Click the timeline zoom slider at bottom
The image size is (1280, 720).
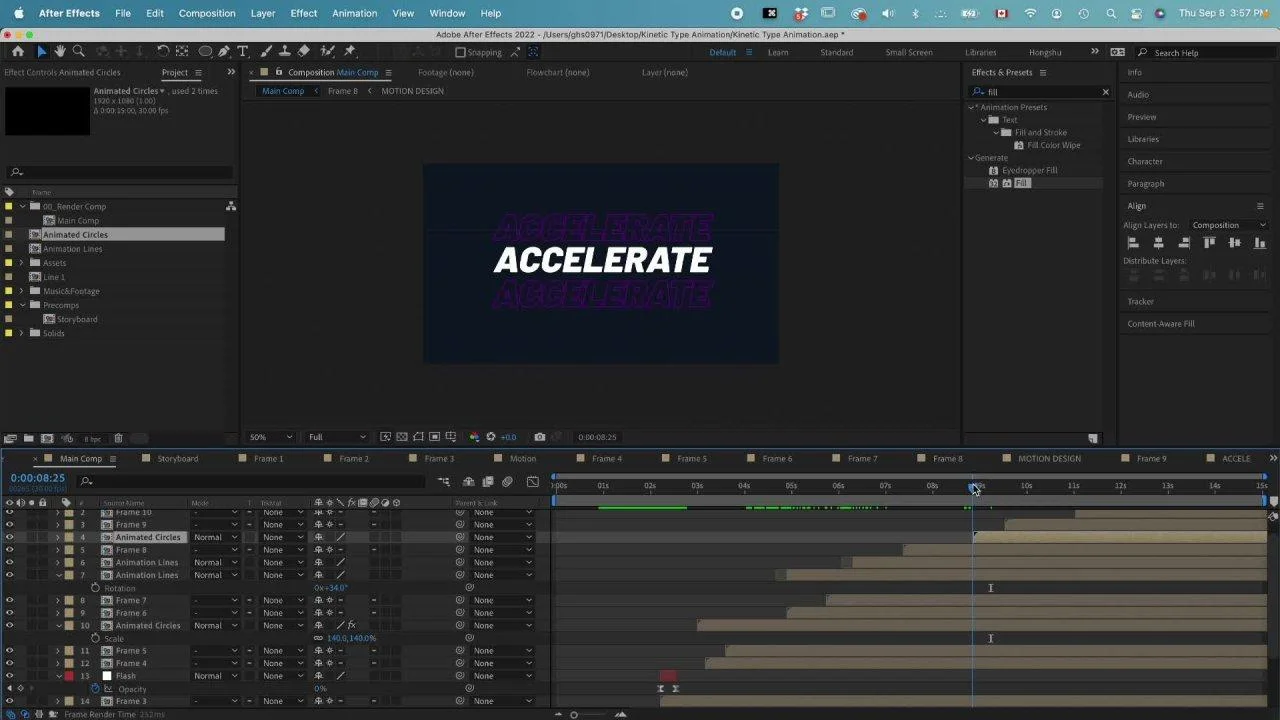(x=574, y=714)
